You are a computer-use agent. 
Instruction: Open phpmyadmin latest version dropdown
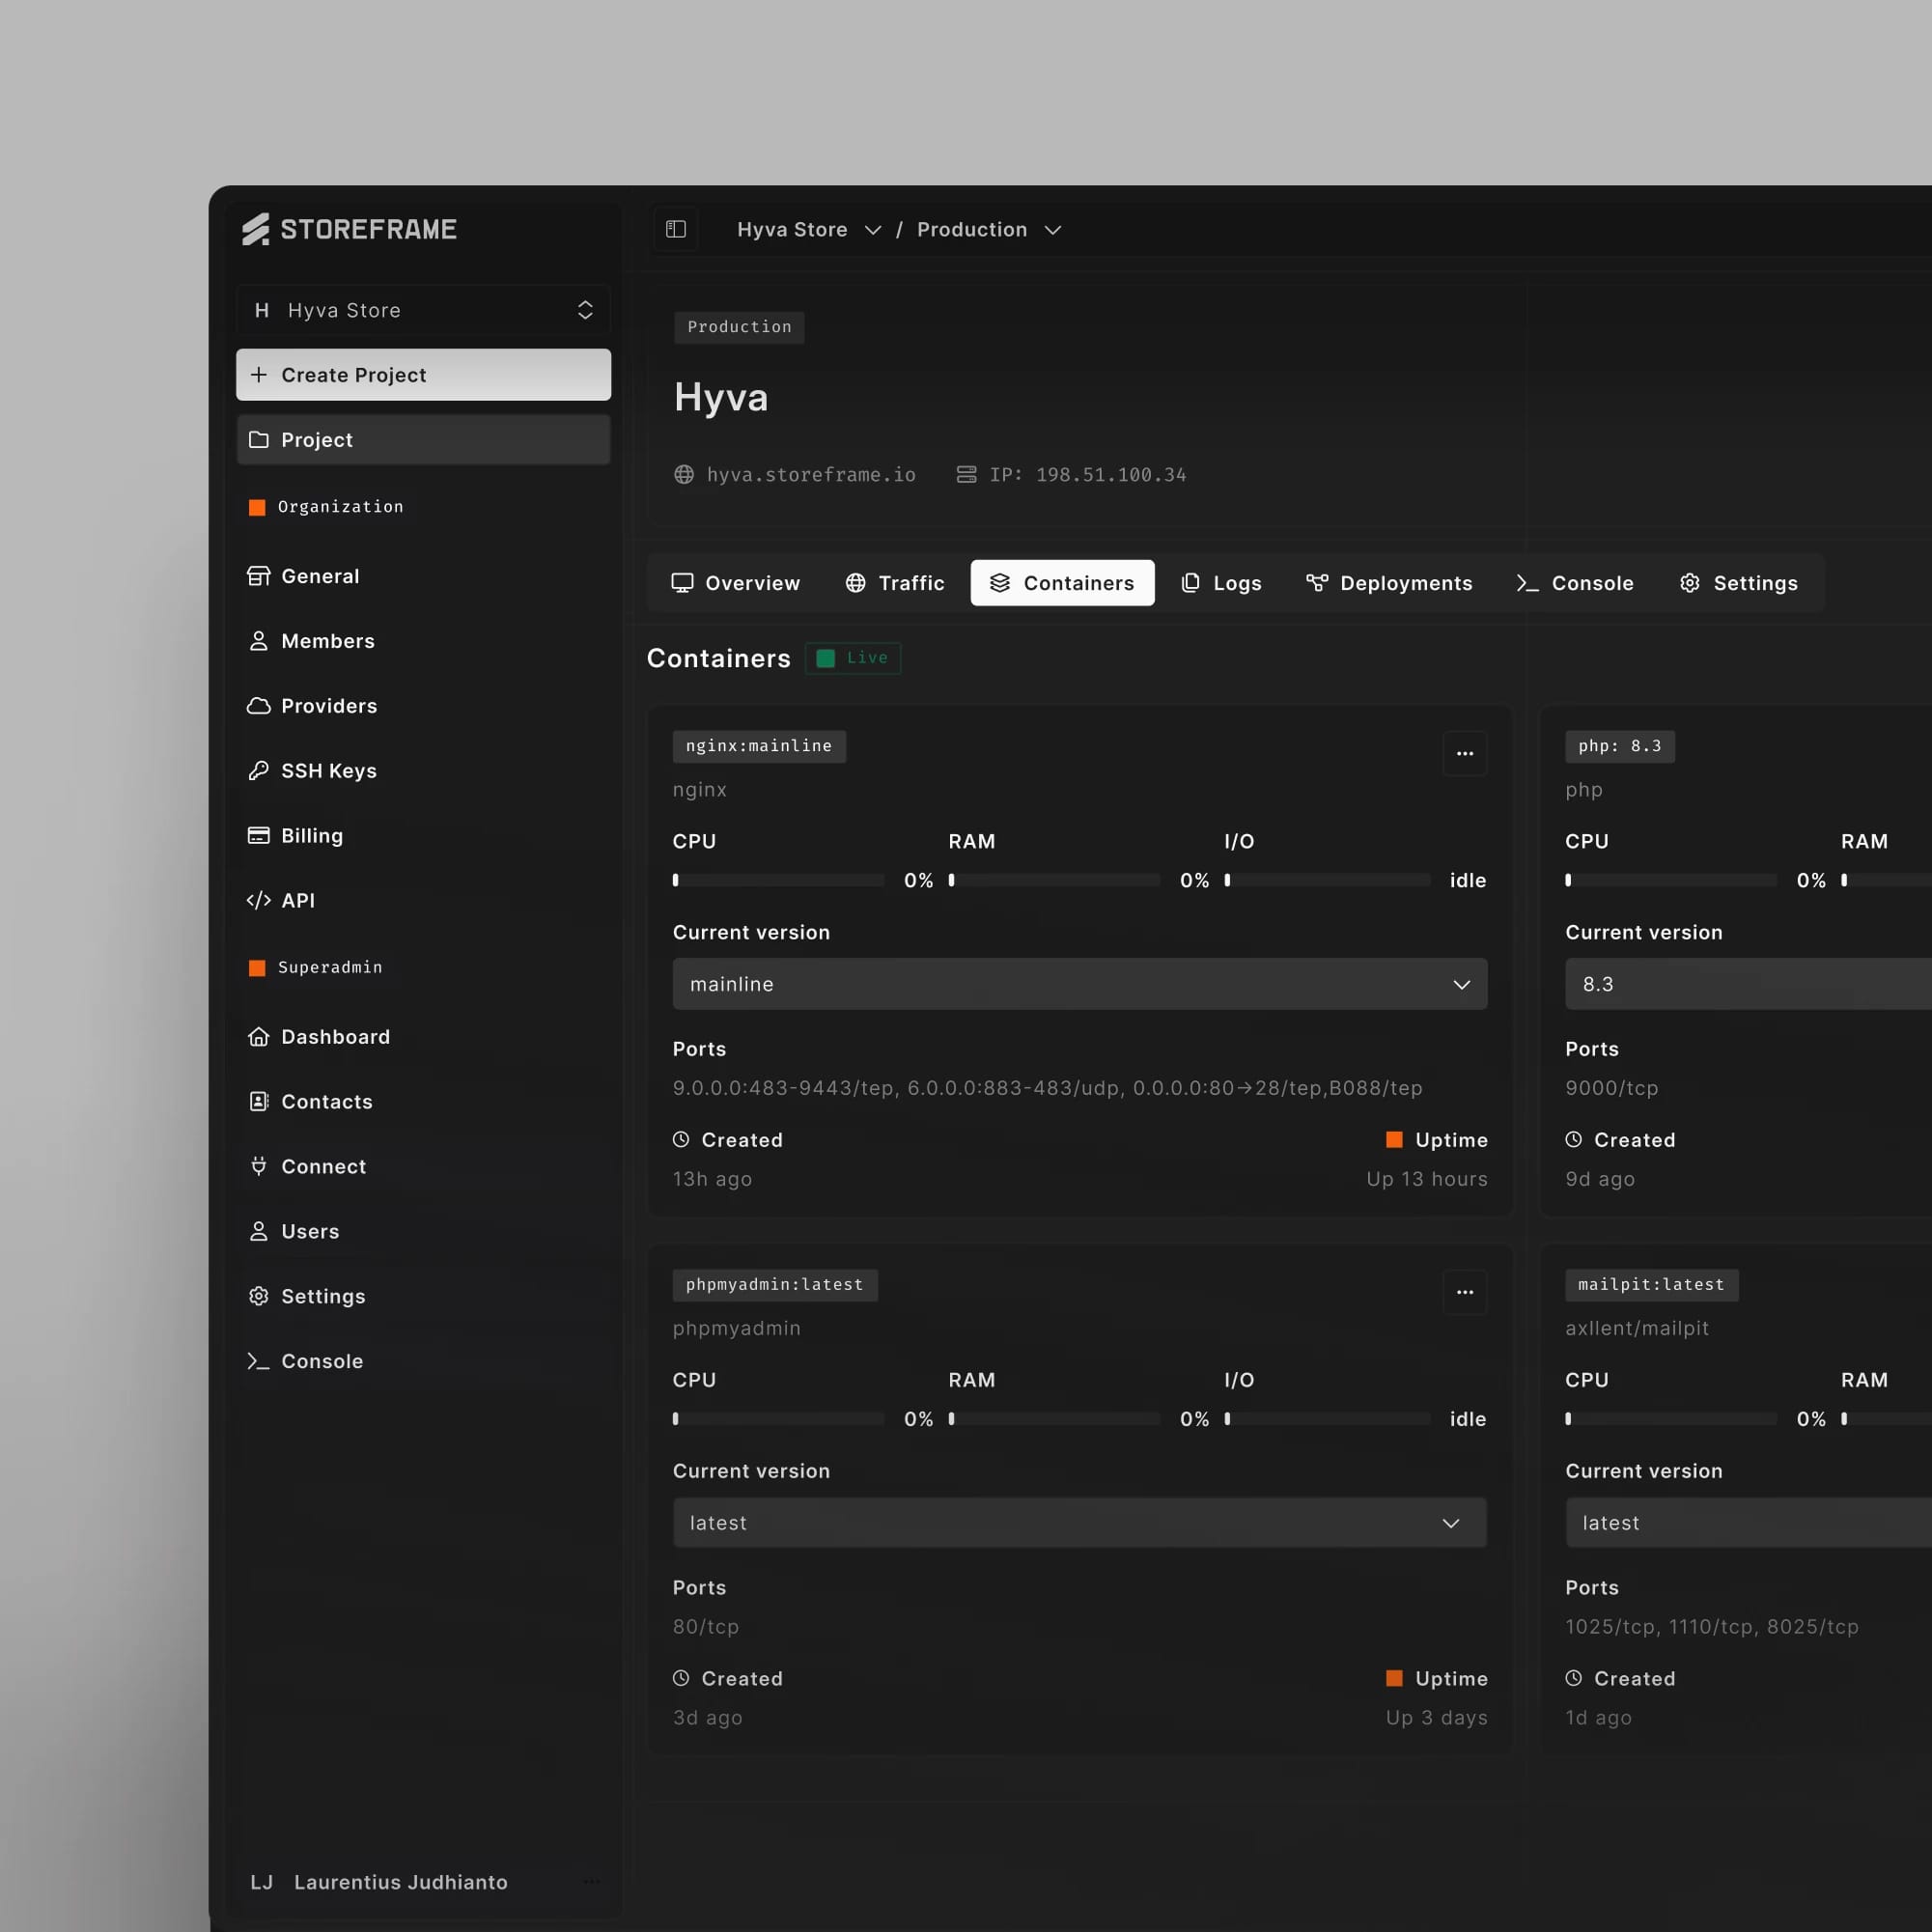tap(1080, 1522)
